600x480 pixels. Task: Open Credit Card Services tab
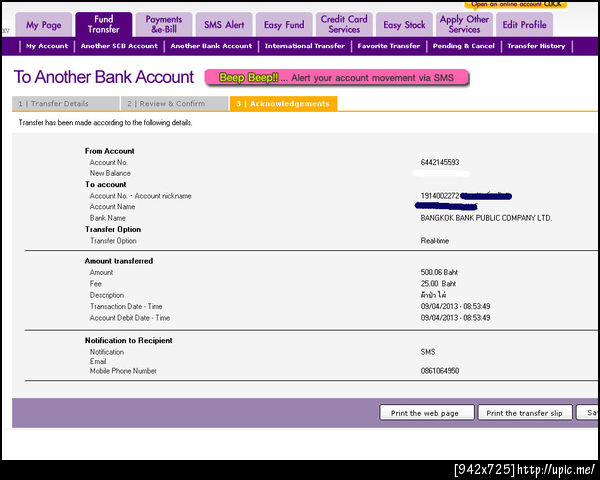(344, 24)
